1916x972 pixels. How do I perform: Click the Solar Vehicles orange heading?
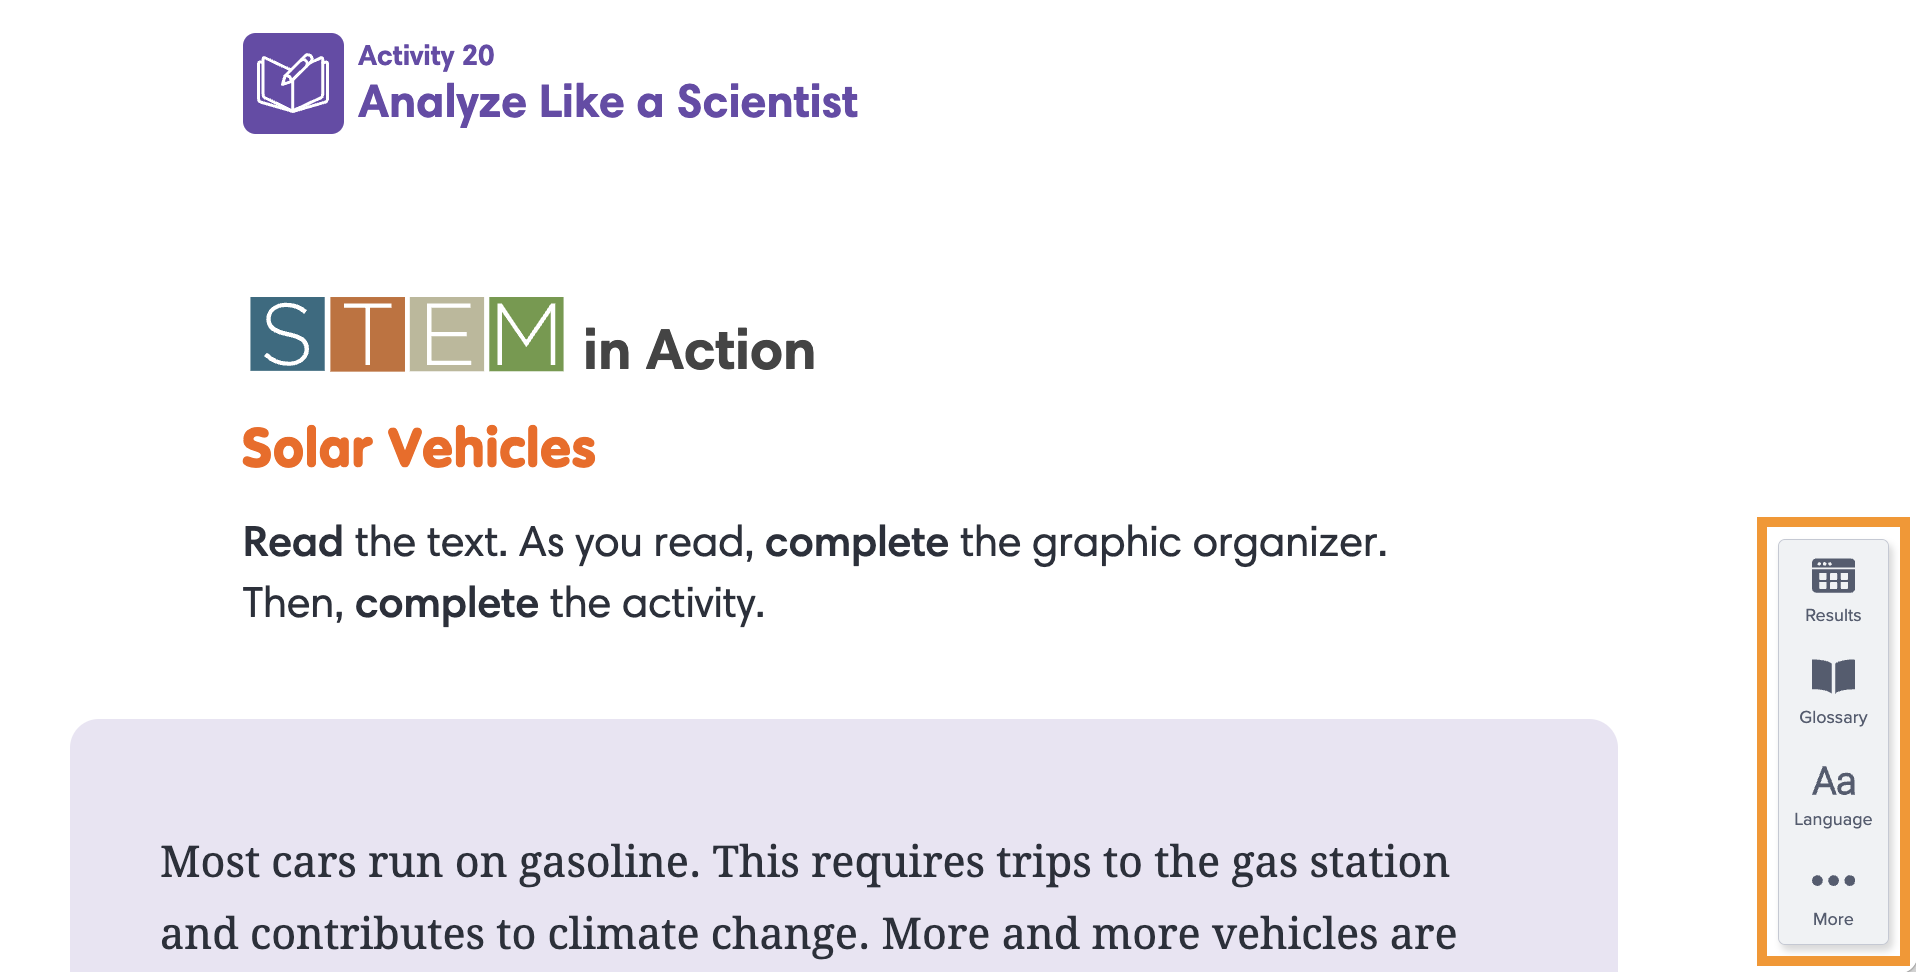pos(419,447)
